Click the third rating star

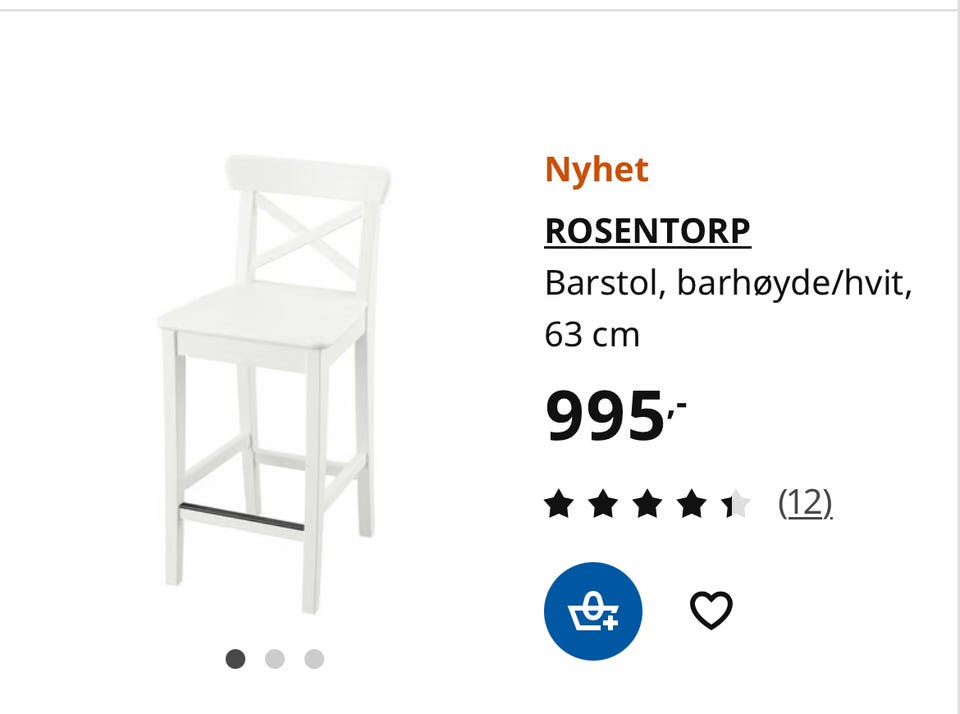[647, 504]
